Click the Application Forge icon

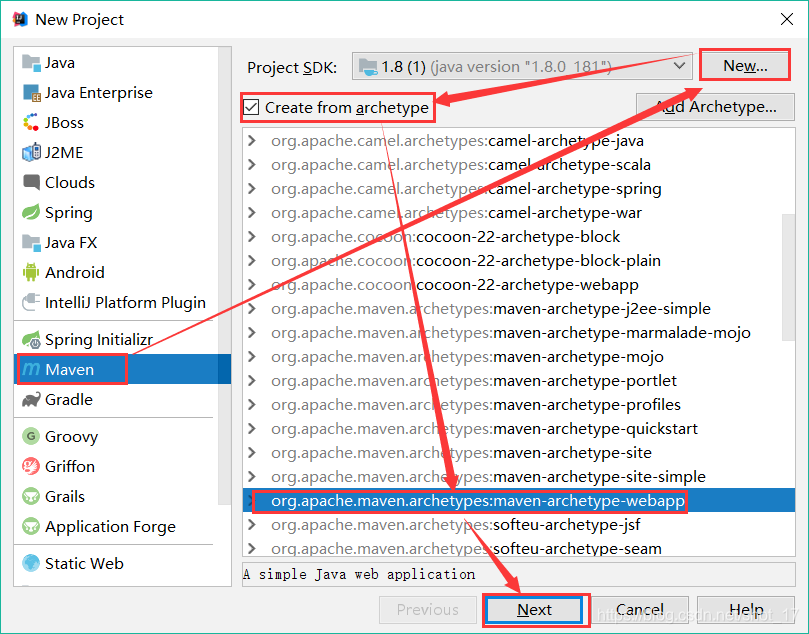(x=31, y=527)
